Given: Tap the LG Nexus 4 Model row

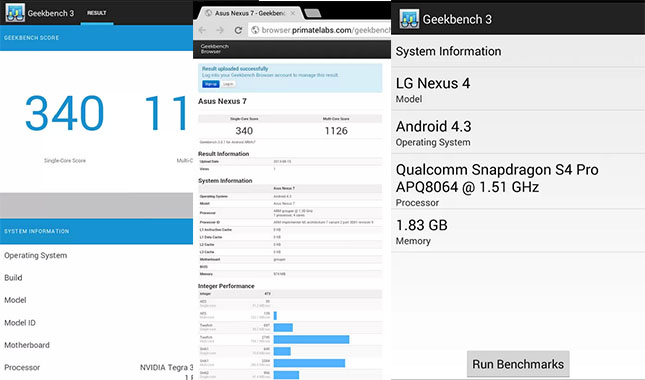Looking at the screenshot, I should 518,89.
